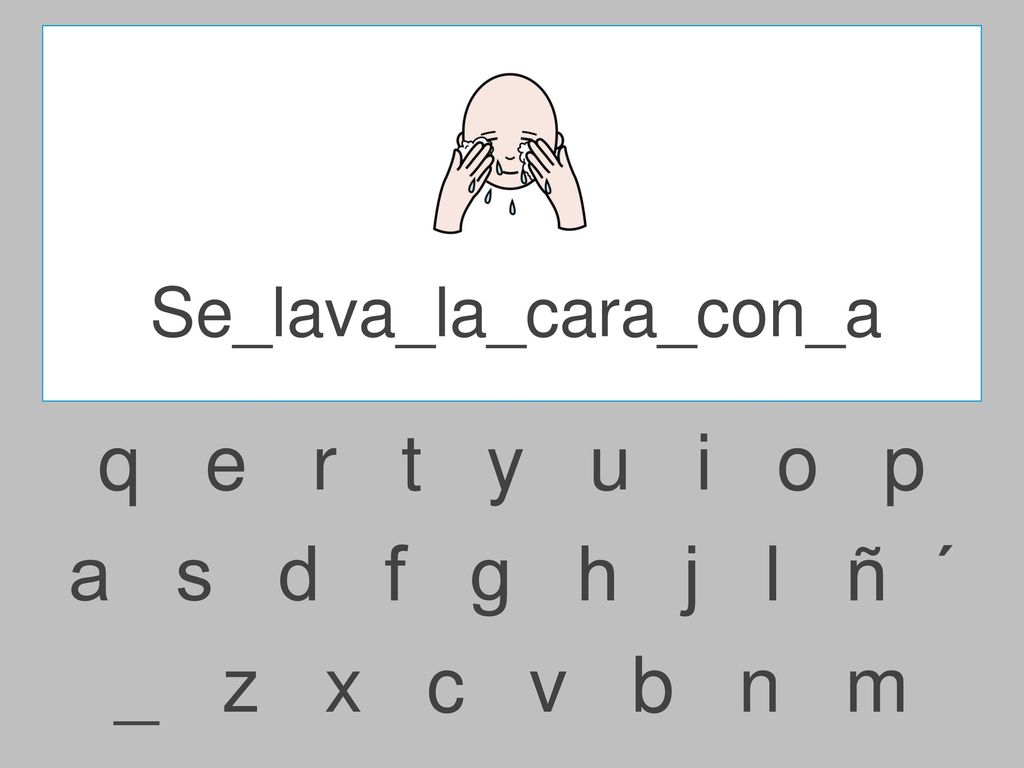
Task: Tap the letter h key
Action: [598, 573]
